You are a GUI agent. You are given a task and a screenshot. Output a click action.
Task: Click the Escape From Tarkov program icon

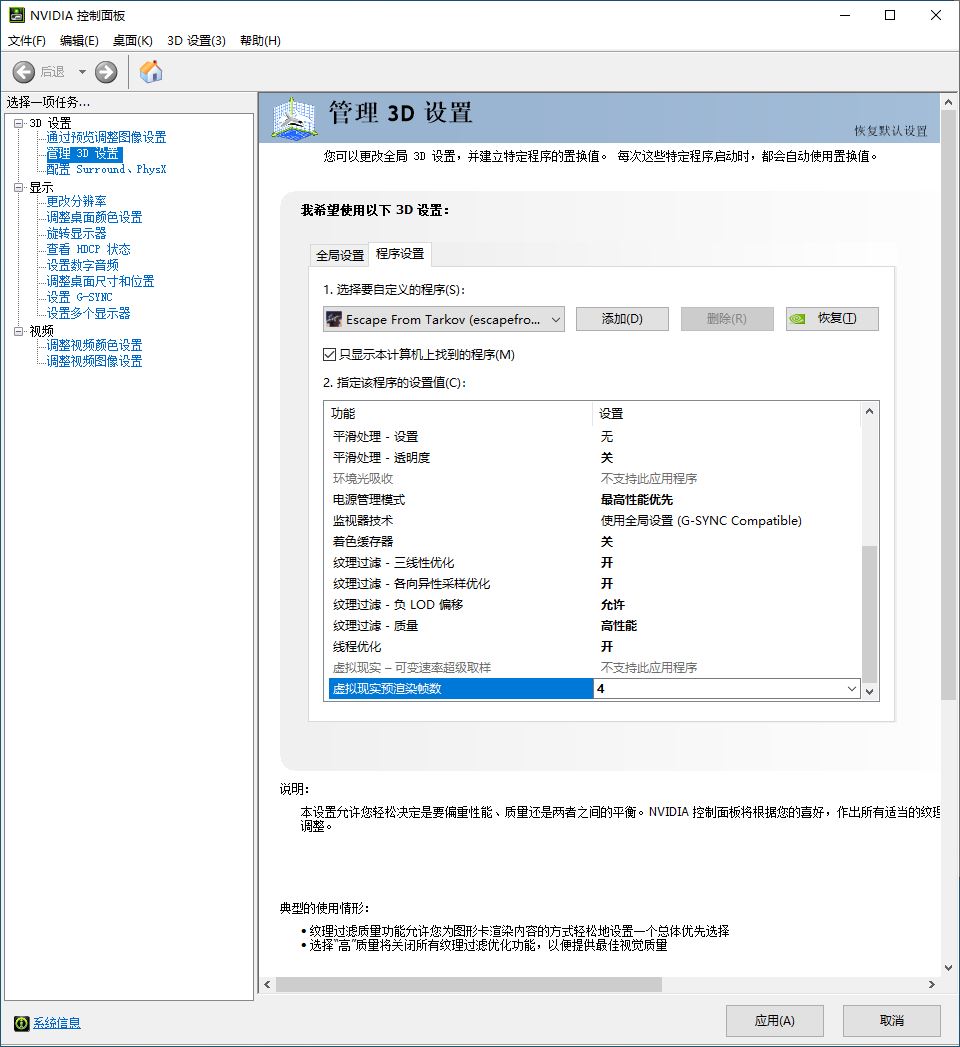click(x=333, y=319)
